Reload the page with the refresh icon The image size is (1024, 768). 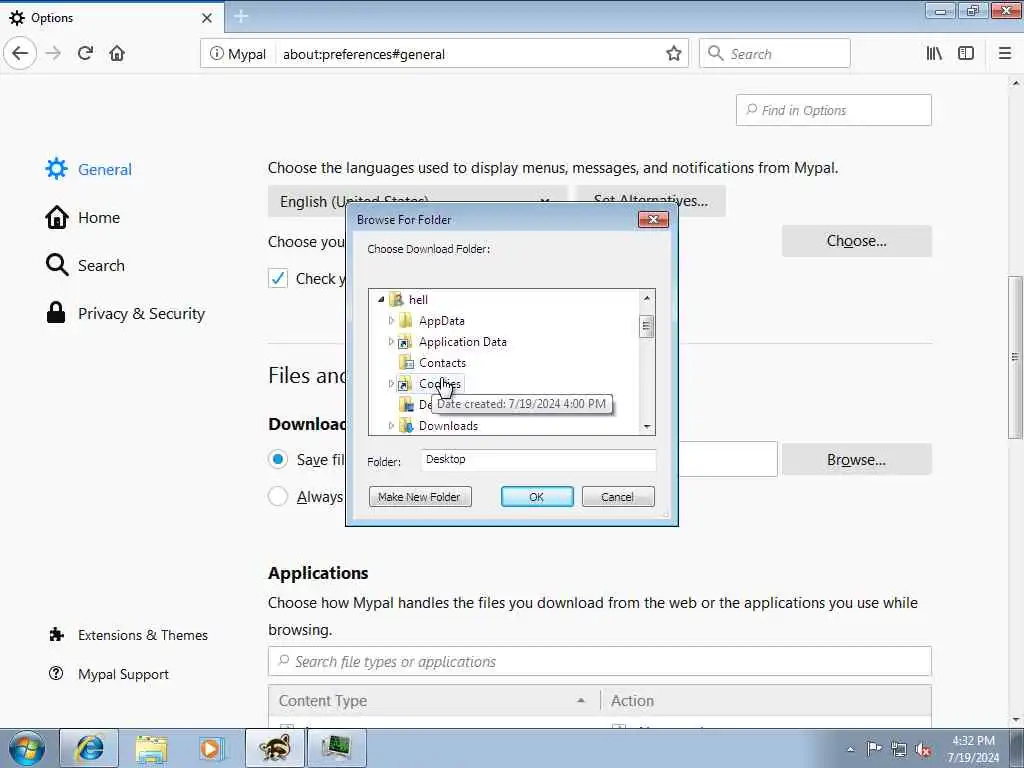point(85,54)
